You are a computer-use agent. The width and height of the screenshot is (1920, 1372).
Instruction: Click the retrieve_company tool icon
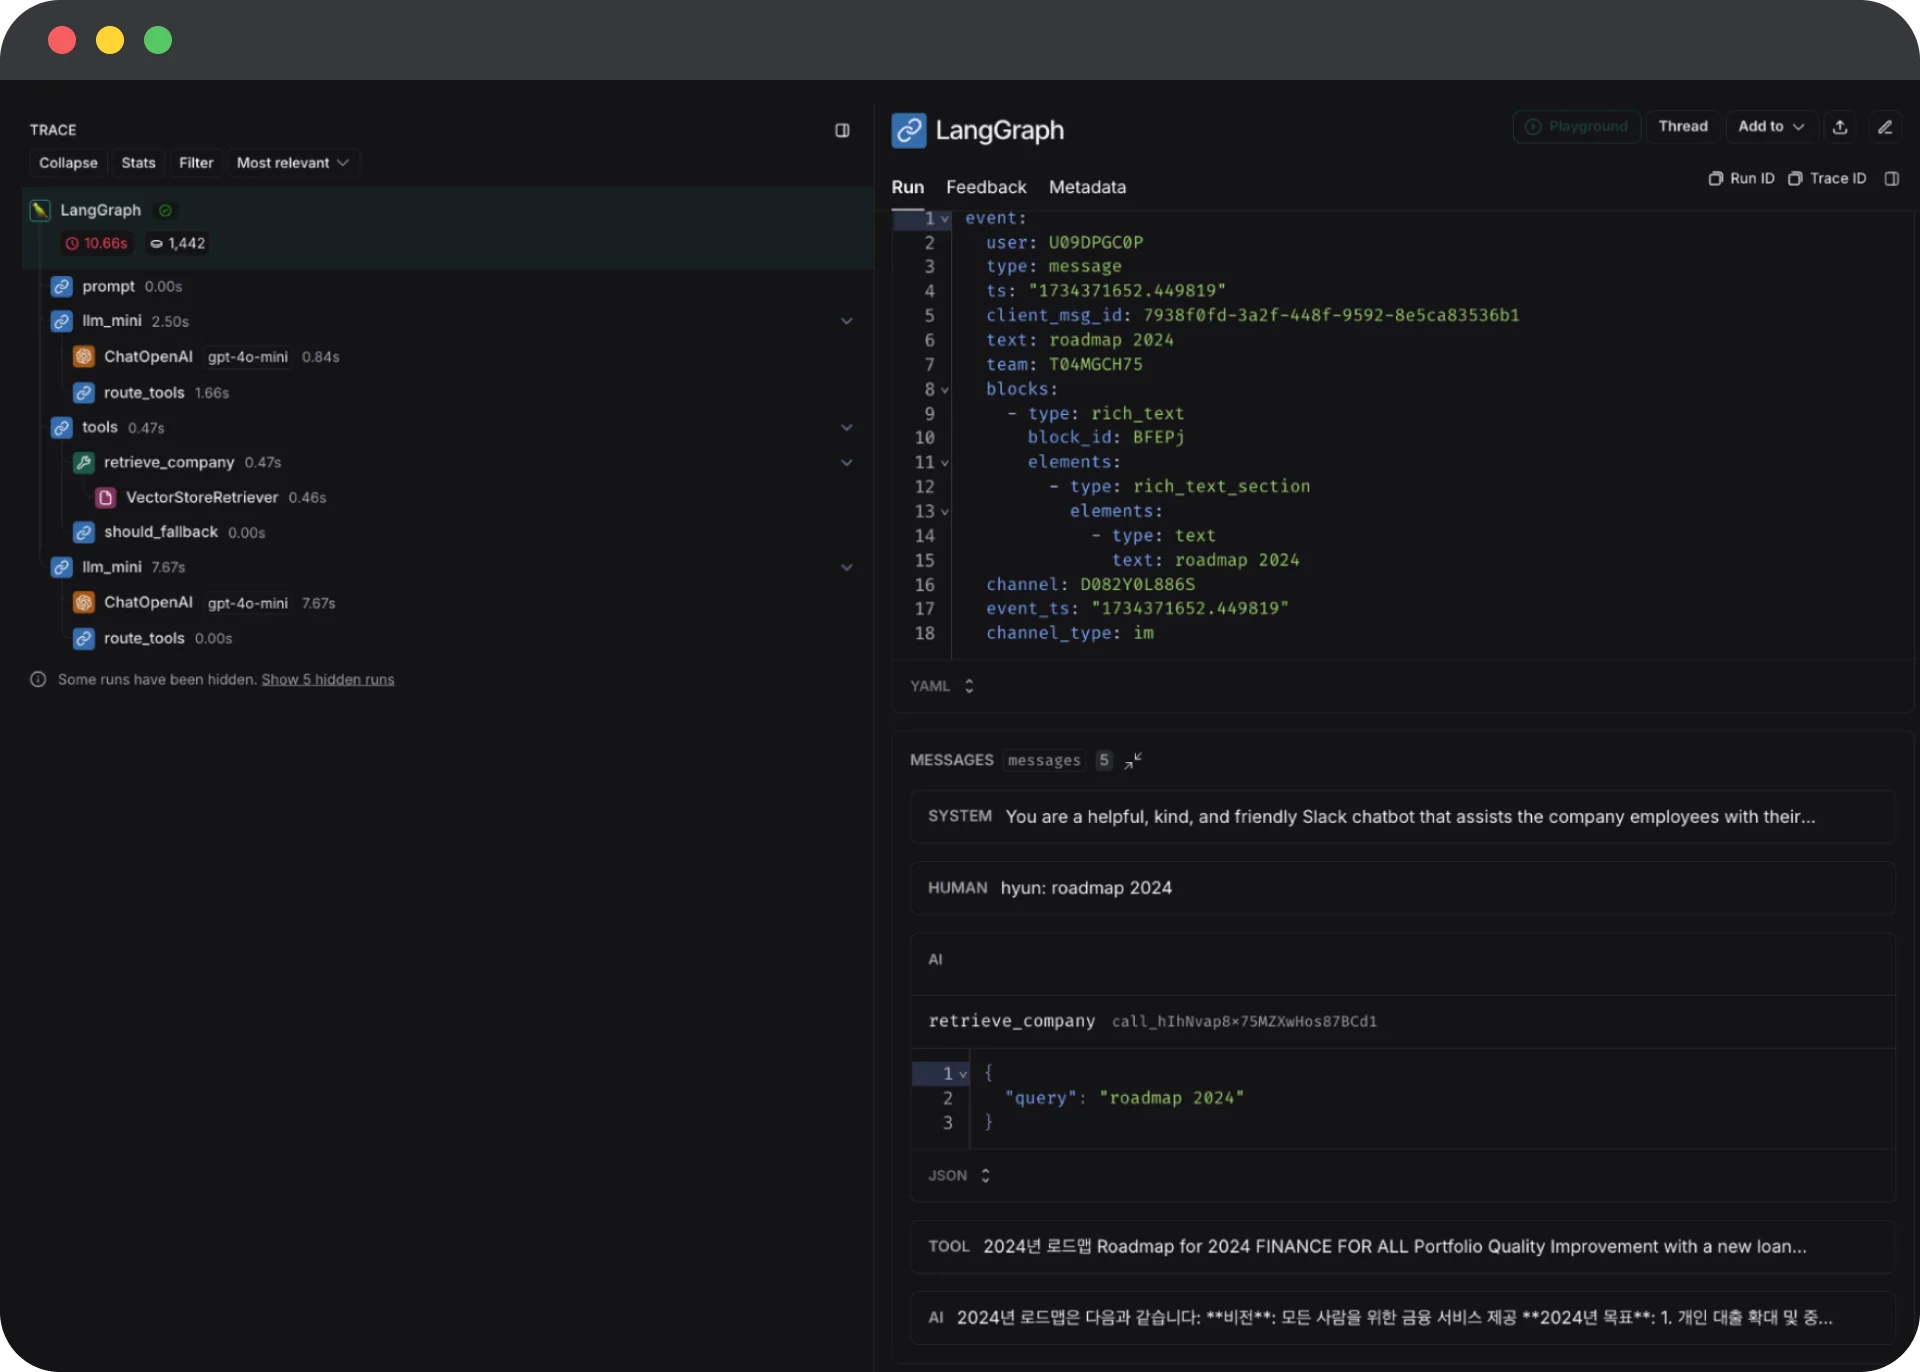(x=84, y=462)
